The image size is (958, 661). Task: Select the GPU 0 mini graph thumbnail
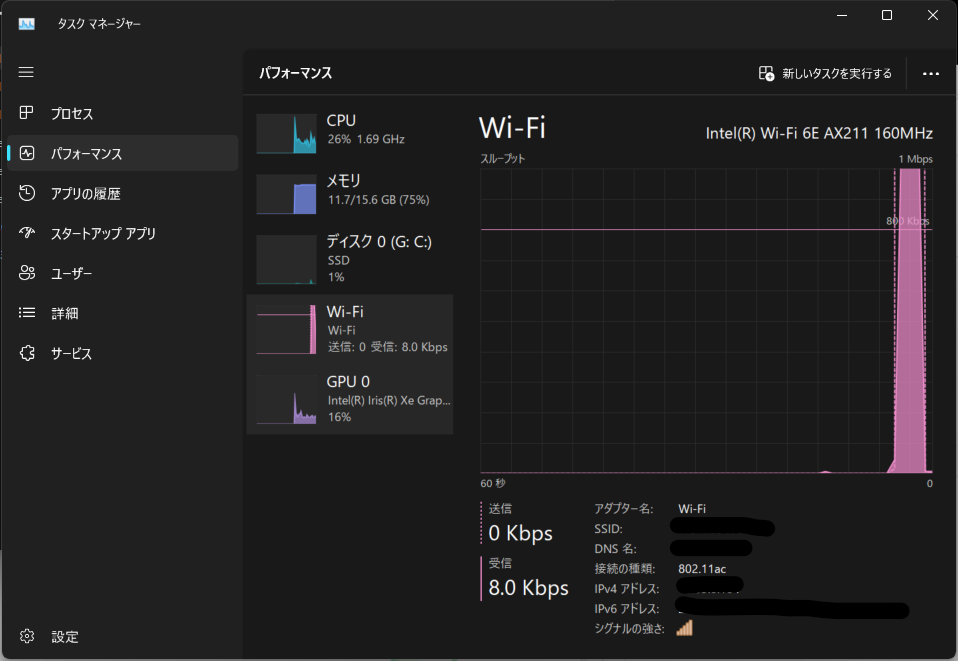287,400
